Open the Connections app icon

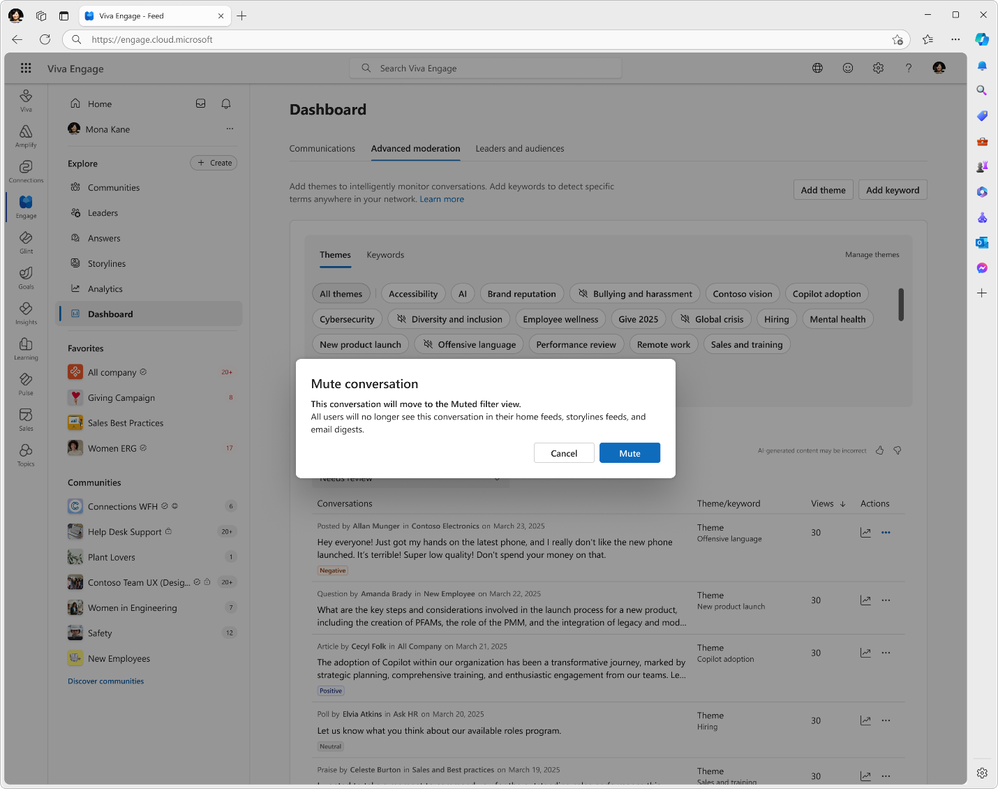(25, 171)
